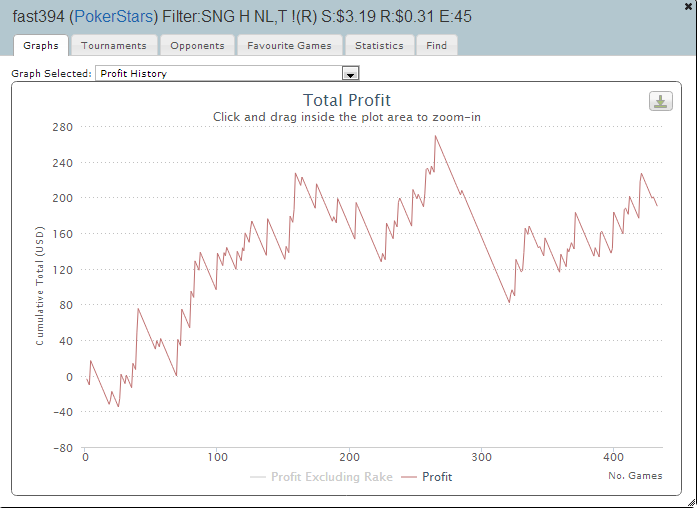
Task: Switch to the Graphs tab
Action: click(x=41, y=45)
